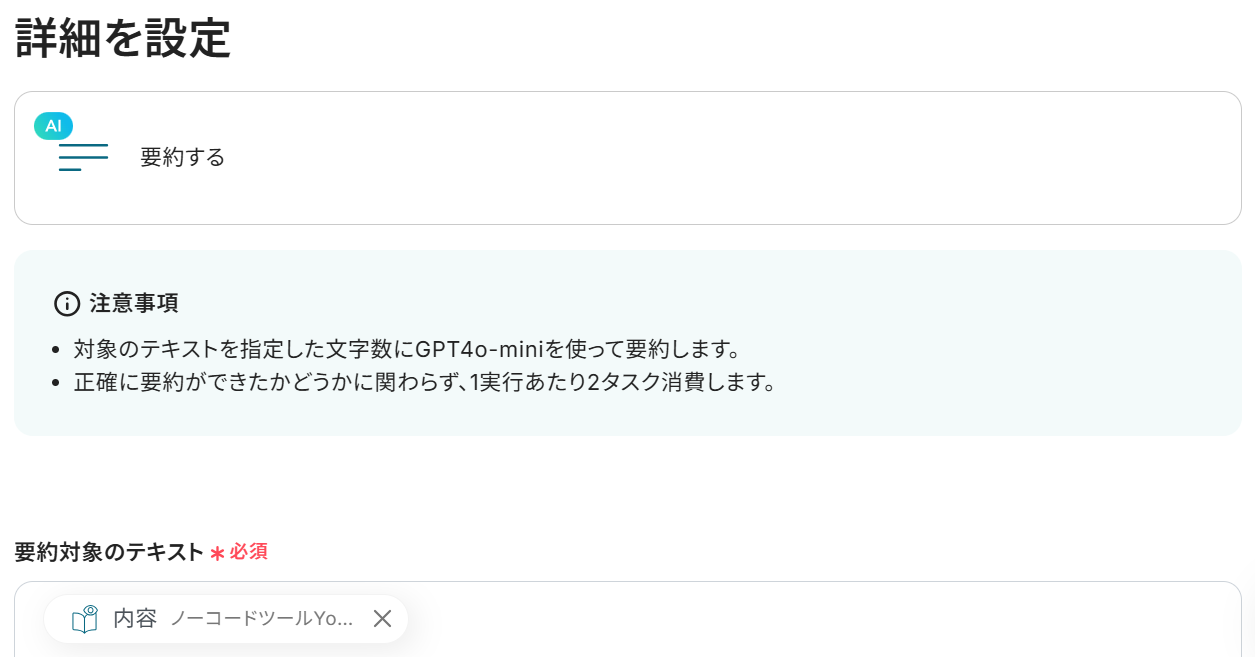
Task: Click the summarize lines icon
Action: point(83,158)
